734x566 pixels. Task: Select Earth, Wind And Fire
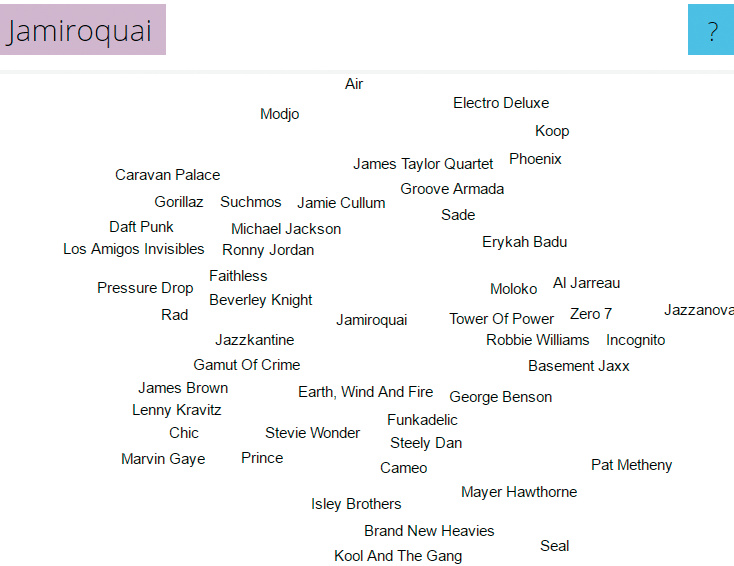click(365, 392)
